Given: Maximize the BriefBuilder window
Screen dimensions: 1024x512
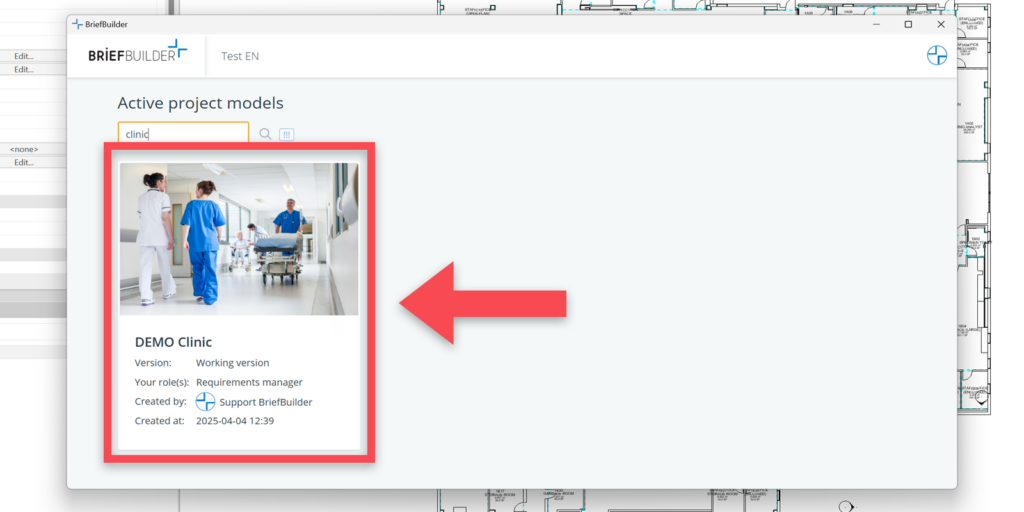Looking at the screenshot, I should 908,24.
